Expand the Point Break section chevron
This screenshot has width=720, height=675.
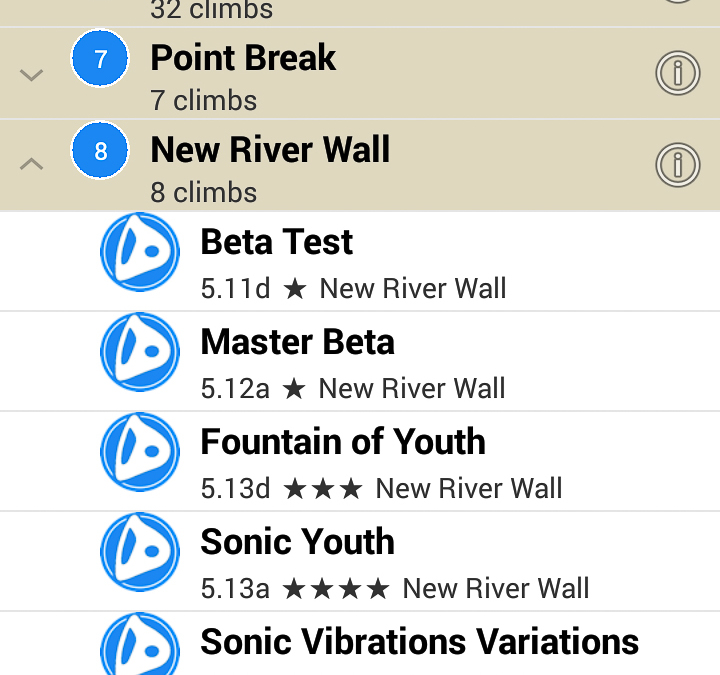point(32,74)
